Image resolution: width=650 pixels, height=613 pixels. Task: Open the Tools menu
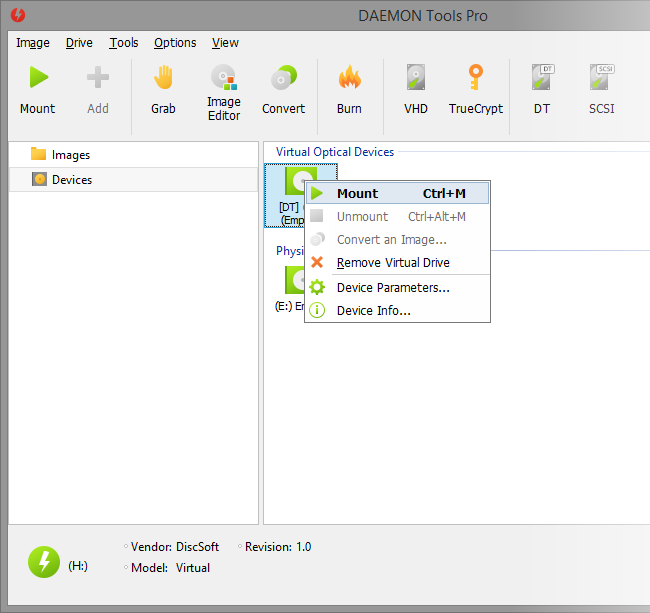tap(124, 43)
